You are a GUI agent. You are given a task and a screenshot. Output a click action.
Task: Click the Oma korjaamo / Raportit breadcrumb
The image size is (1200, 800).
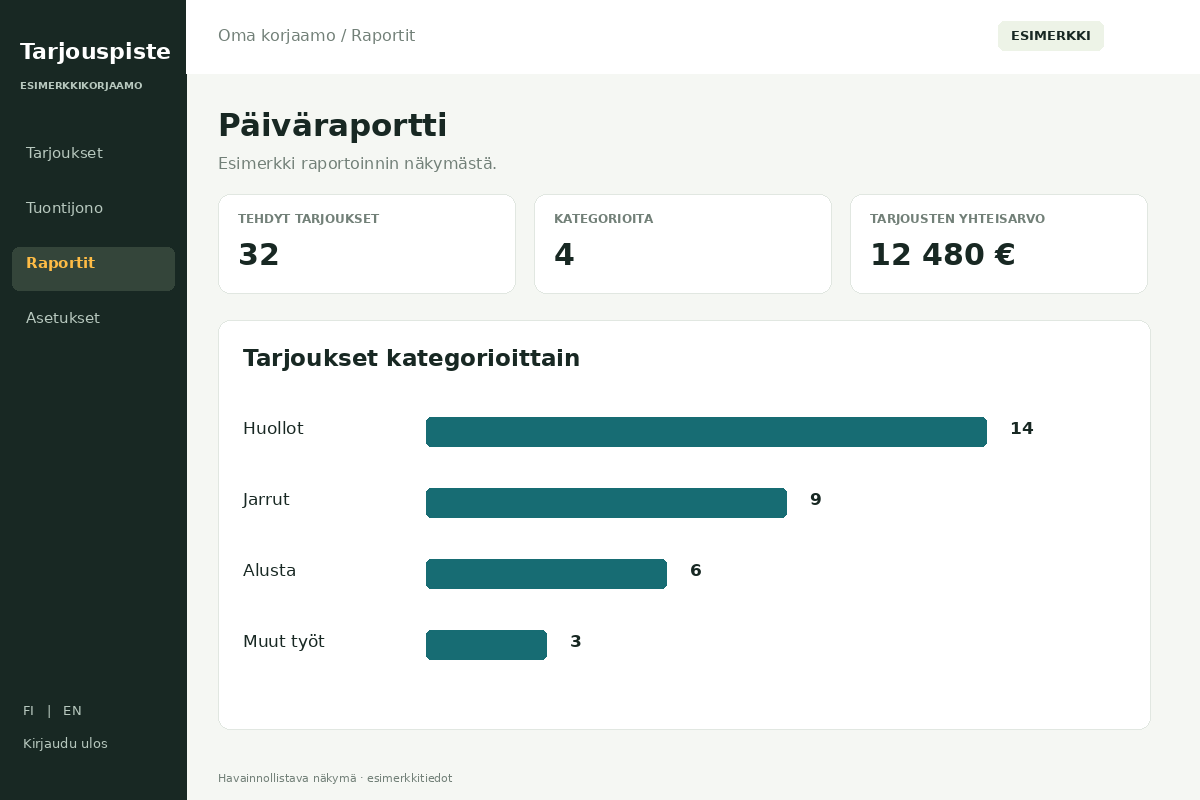coord(316,36)
